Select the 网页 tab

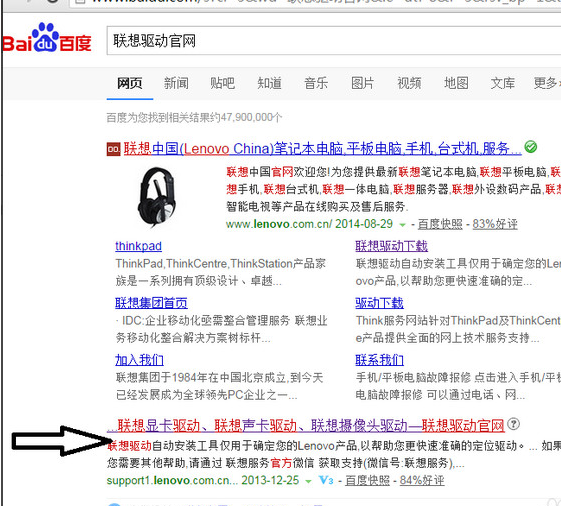coord(130,83)
